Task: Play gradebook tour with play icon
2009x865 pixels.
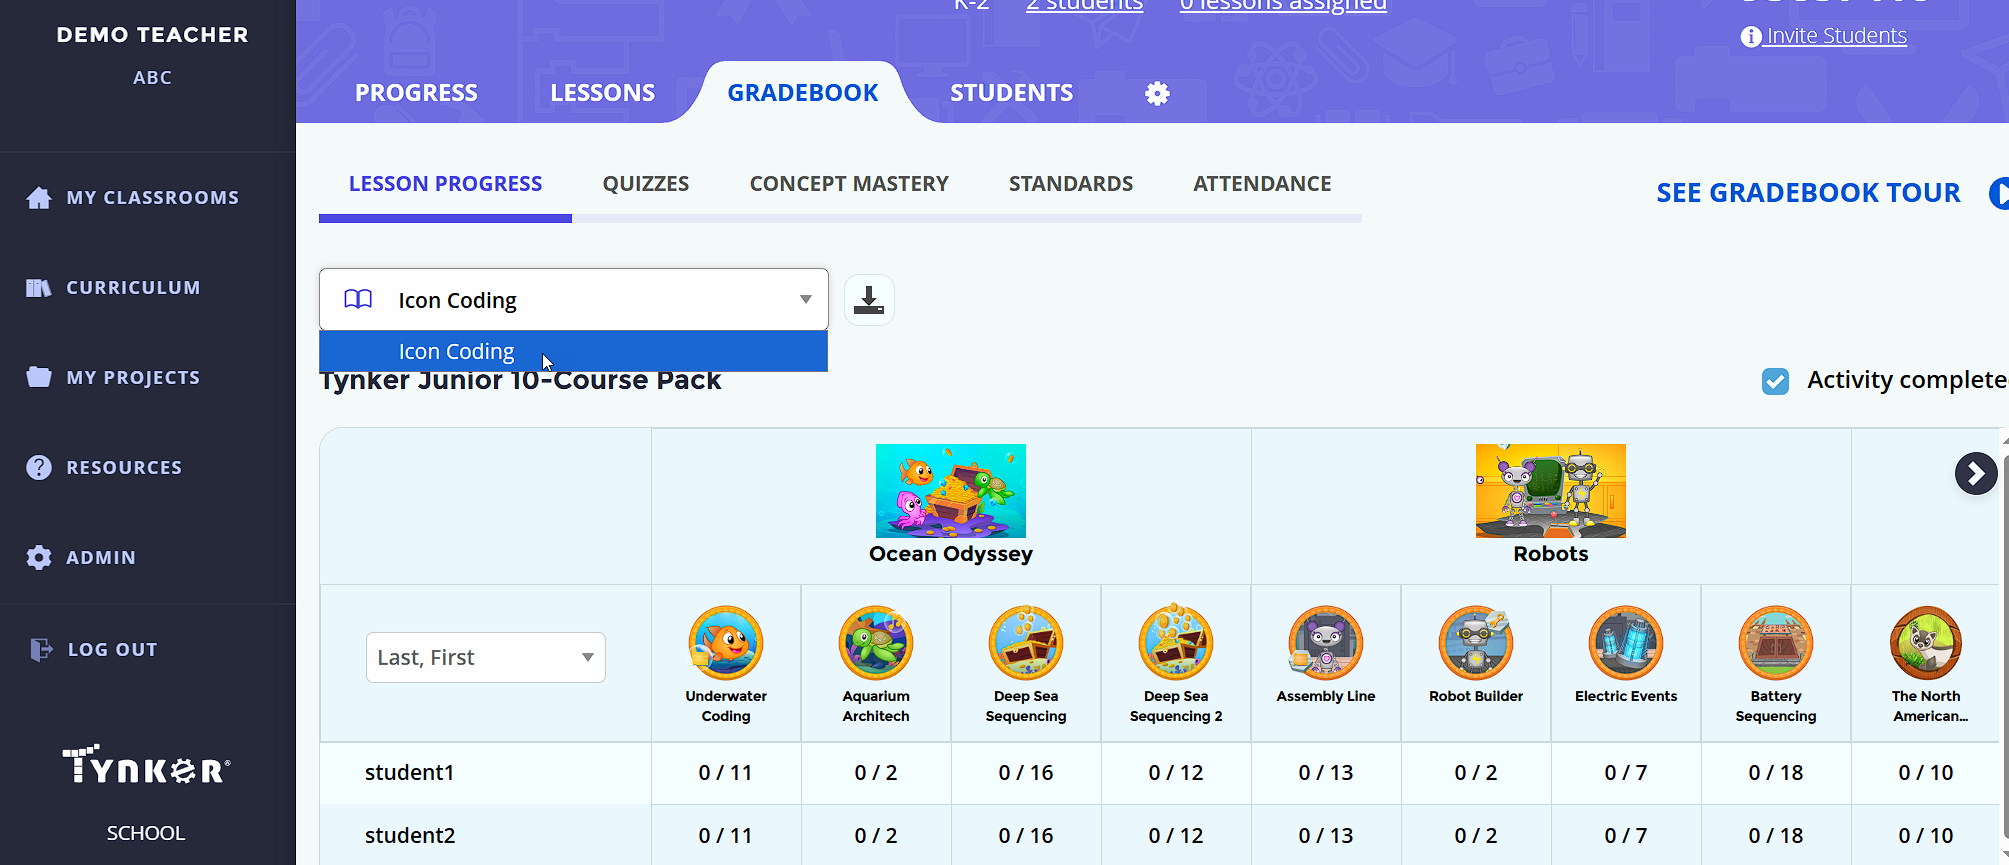Action: coord(1999,193)
